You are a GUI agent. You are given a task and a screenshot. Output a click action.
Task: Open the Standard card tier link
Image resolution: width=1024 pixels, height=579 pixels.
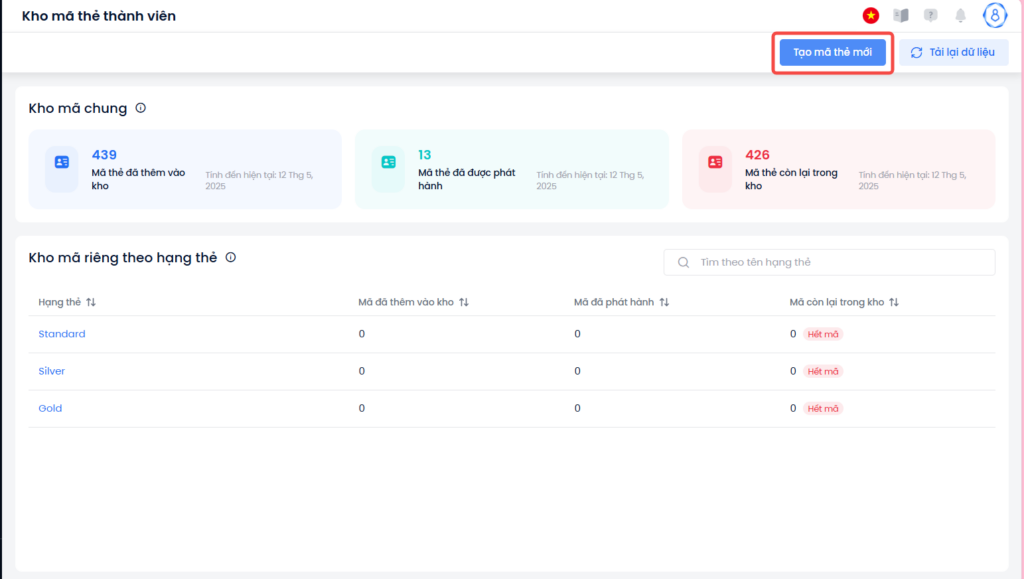click(x=62, y=334)
